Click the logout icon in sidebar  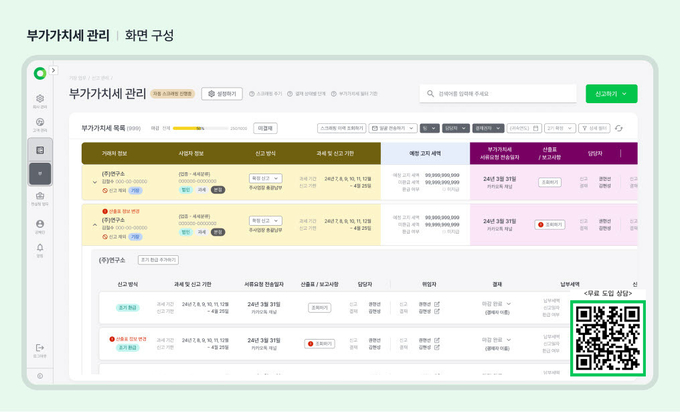coord(40,348)
